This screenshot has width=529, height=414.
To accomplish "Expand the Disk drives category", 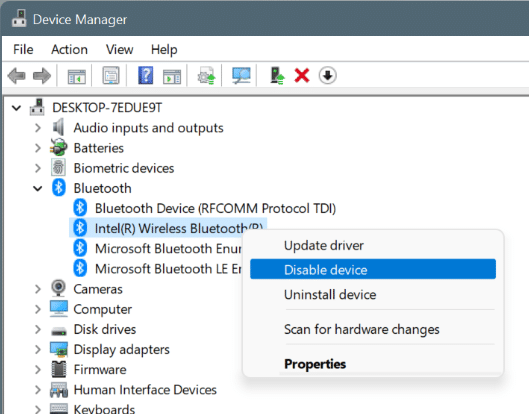I will [x=38, y=329].
